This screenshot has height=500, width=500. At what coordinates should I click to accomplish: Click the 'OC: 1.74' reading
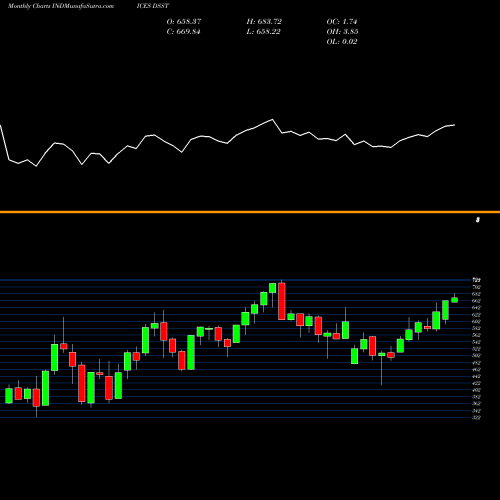342,22
